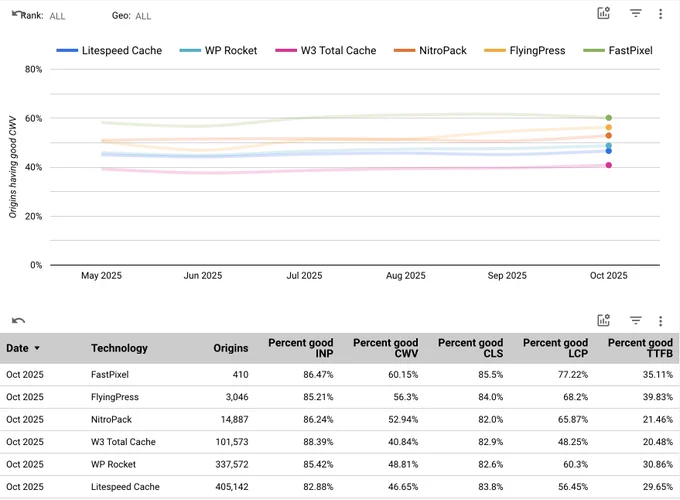Click the table's undo arrow icon
The height and width of the screenshot is (500, 680).
(x=18, y=320)
